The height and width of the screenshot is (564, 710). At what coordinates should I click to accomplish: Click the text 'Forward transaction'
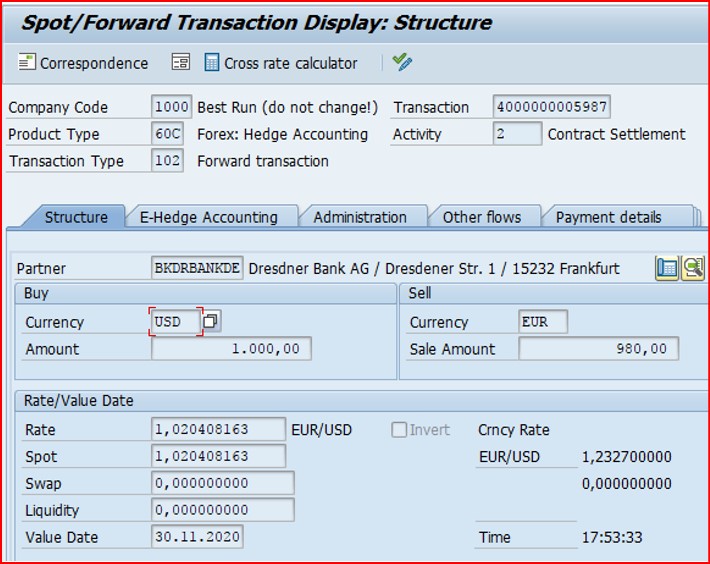(x=263, y=161)
